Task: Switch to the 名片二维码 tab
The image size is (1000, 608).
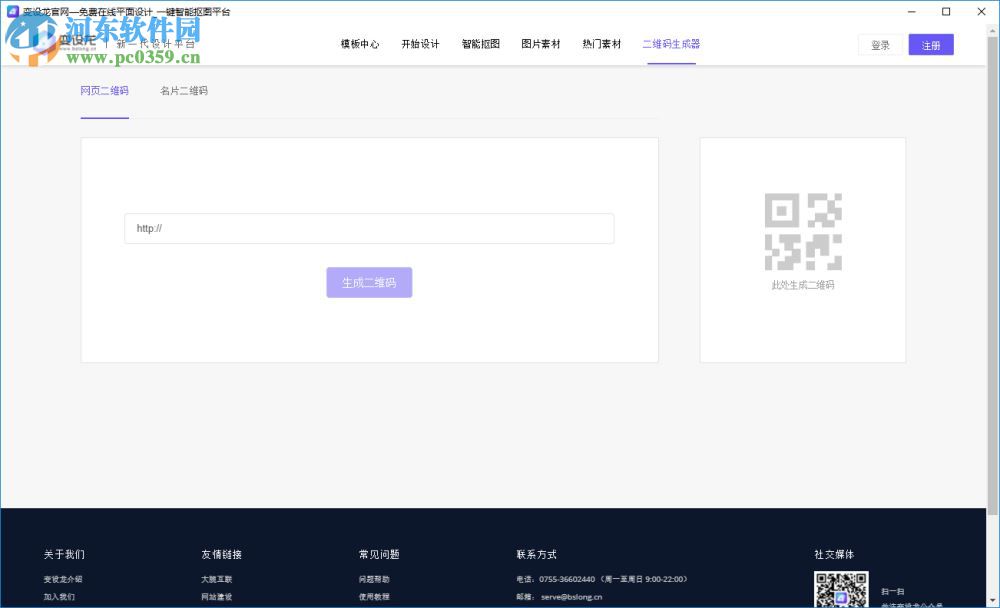Action: tap(186, 90)
